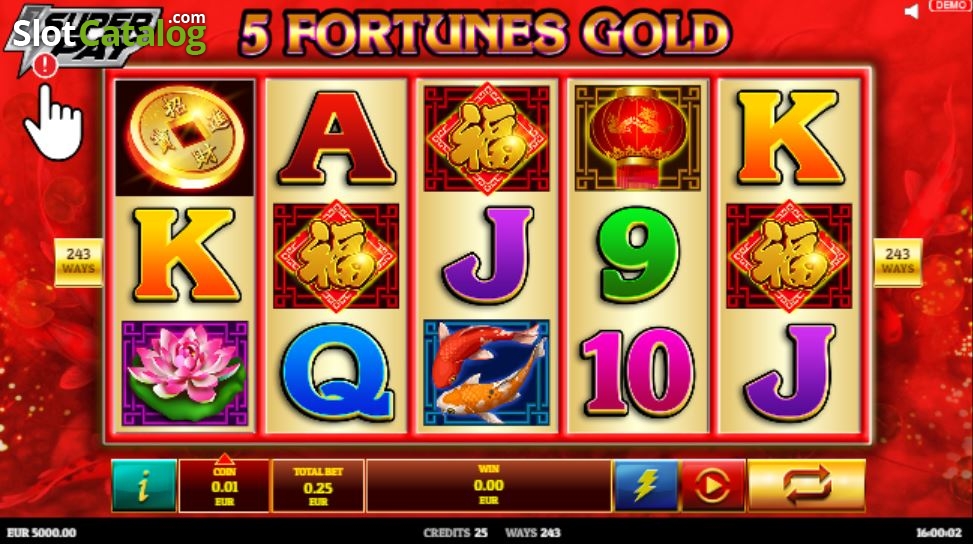Expand the coin value selector arrow

pyautogui.click(x=224, y=460)
